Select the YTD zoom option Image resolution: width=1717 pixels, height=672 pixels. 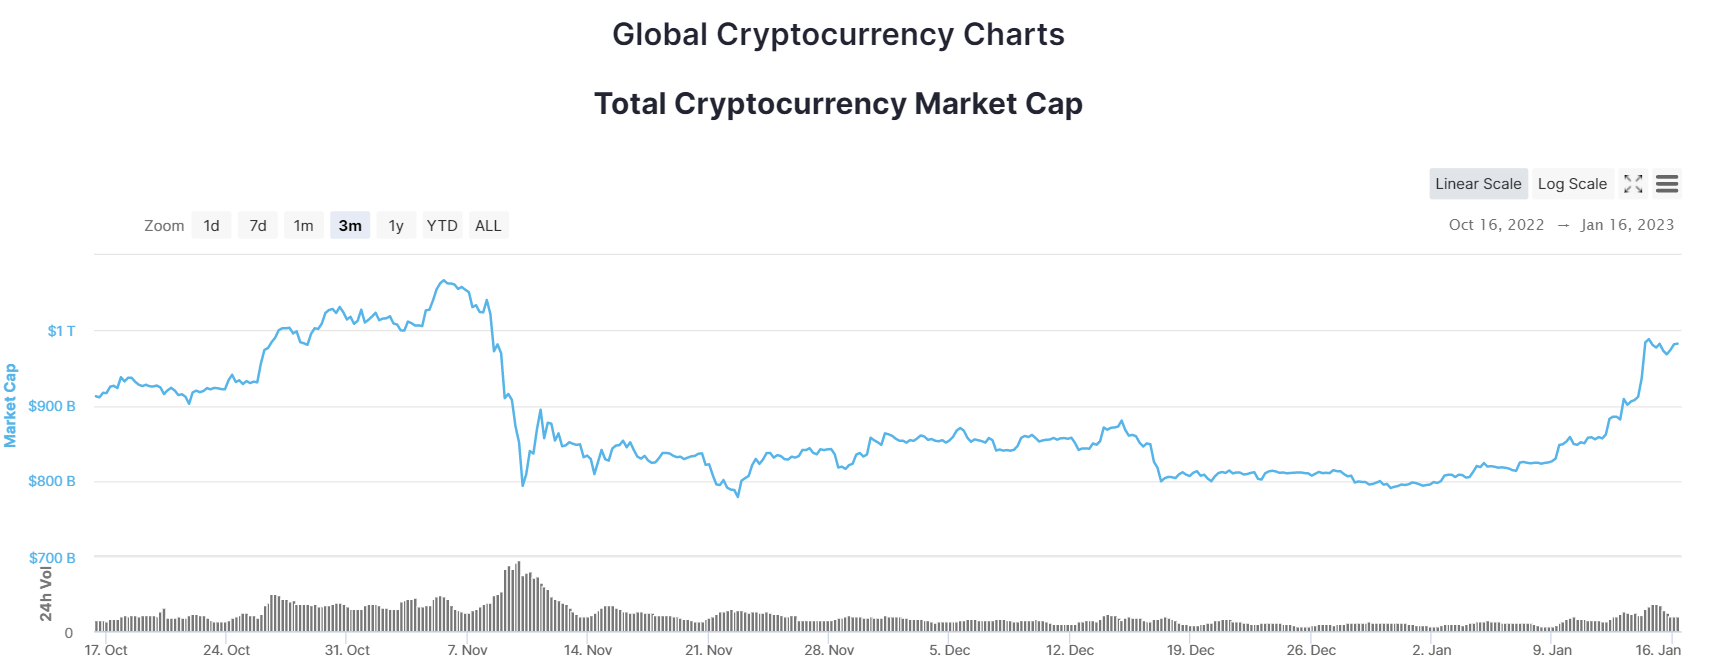[442, 226]
